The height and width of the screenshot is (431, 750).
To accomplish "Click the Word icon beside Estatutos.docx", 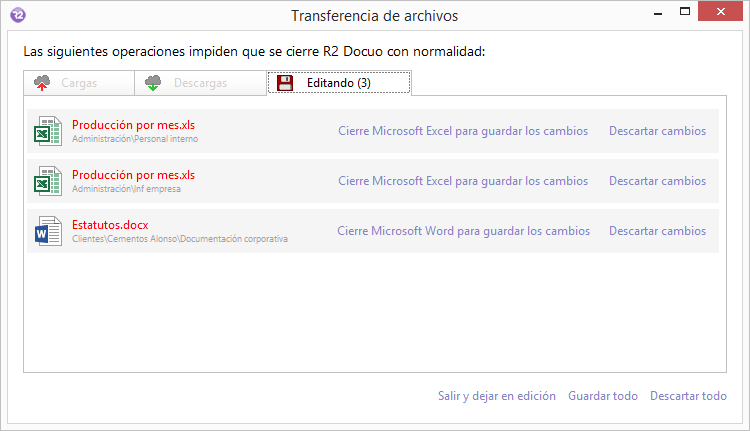I will [x=48, y=231].
